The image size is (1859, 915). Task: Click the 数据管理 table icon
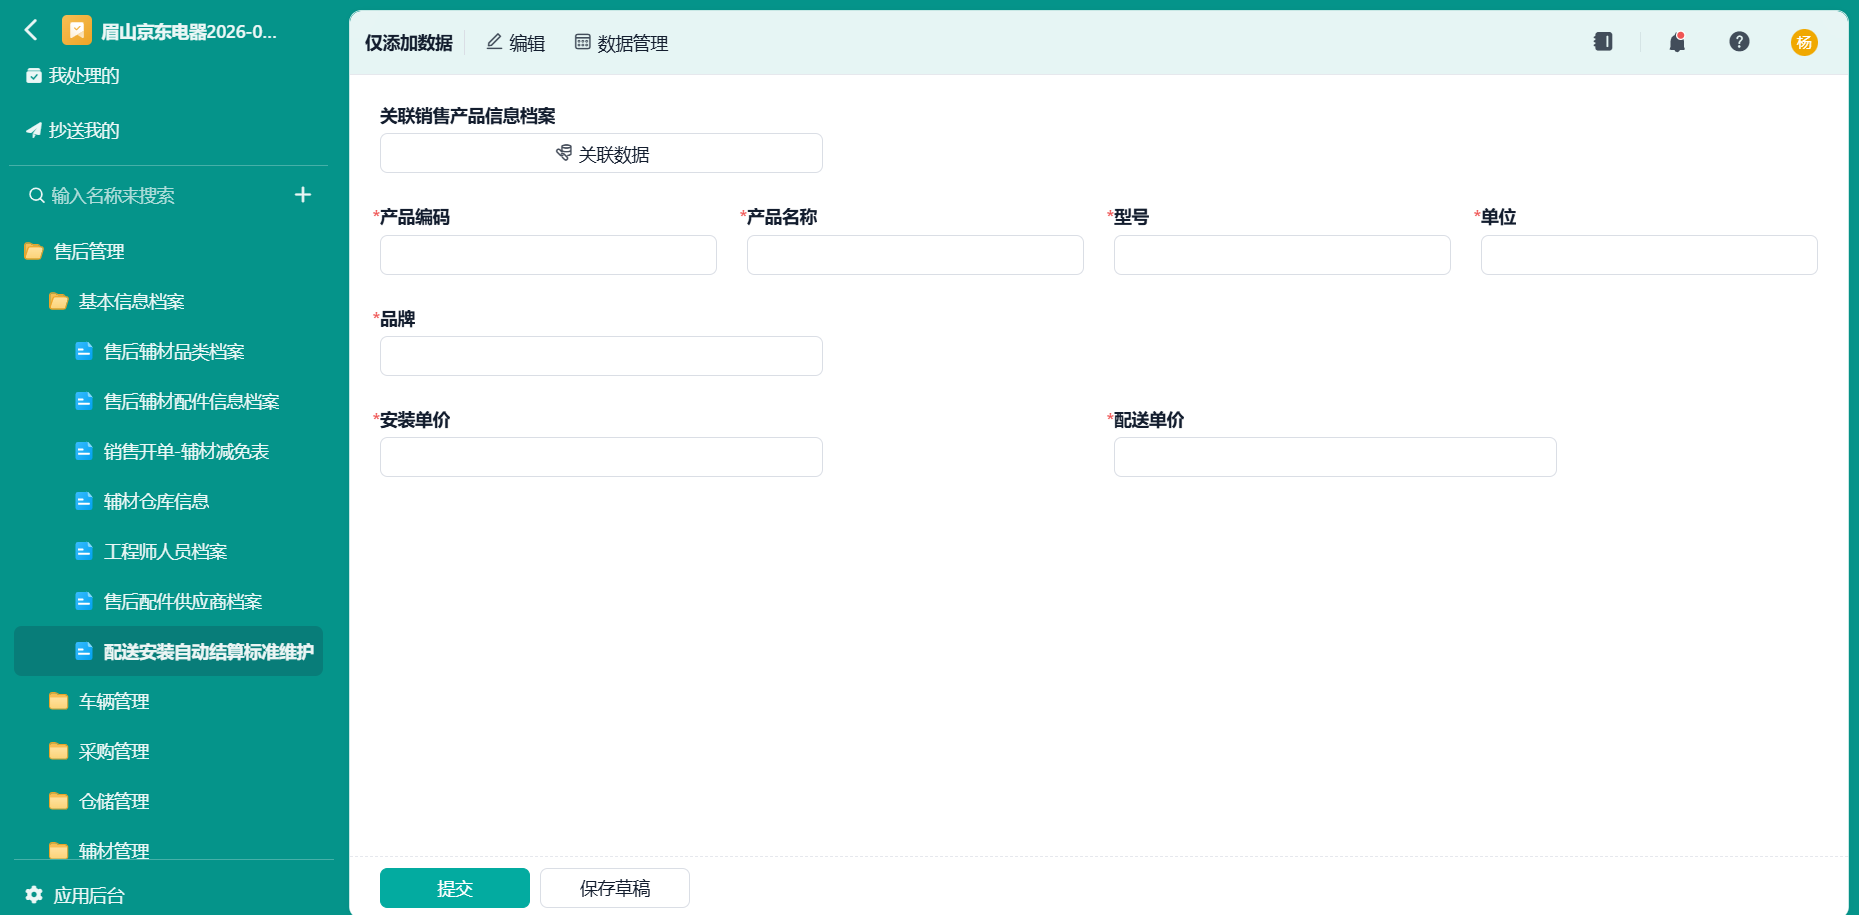(583, 41)
